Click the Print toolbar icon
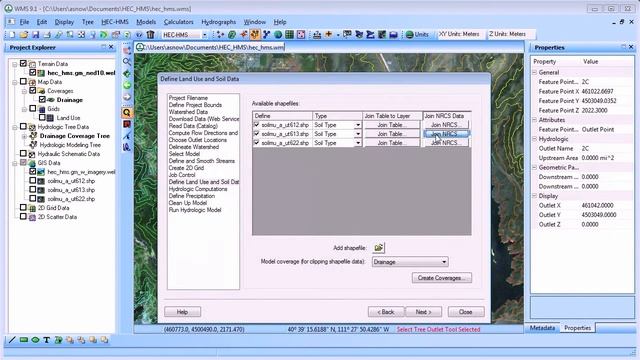Screen dimensions: 640x360 [47, 35]
